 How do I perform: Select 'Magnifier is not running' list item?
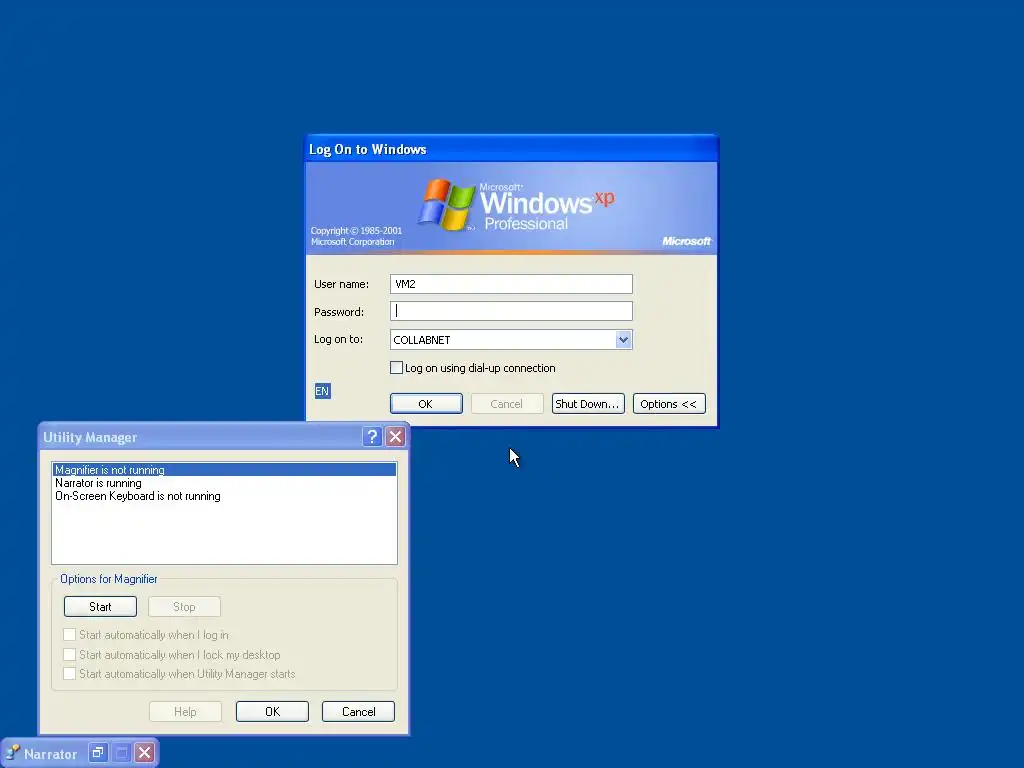tap(225, 470)
